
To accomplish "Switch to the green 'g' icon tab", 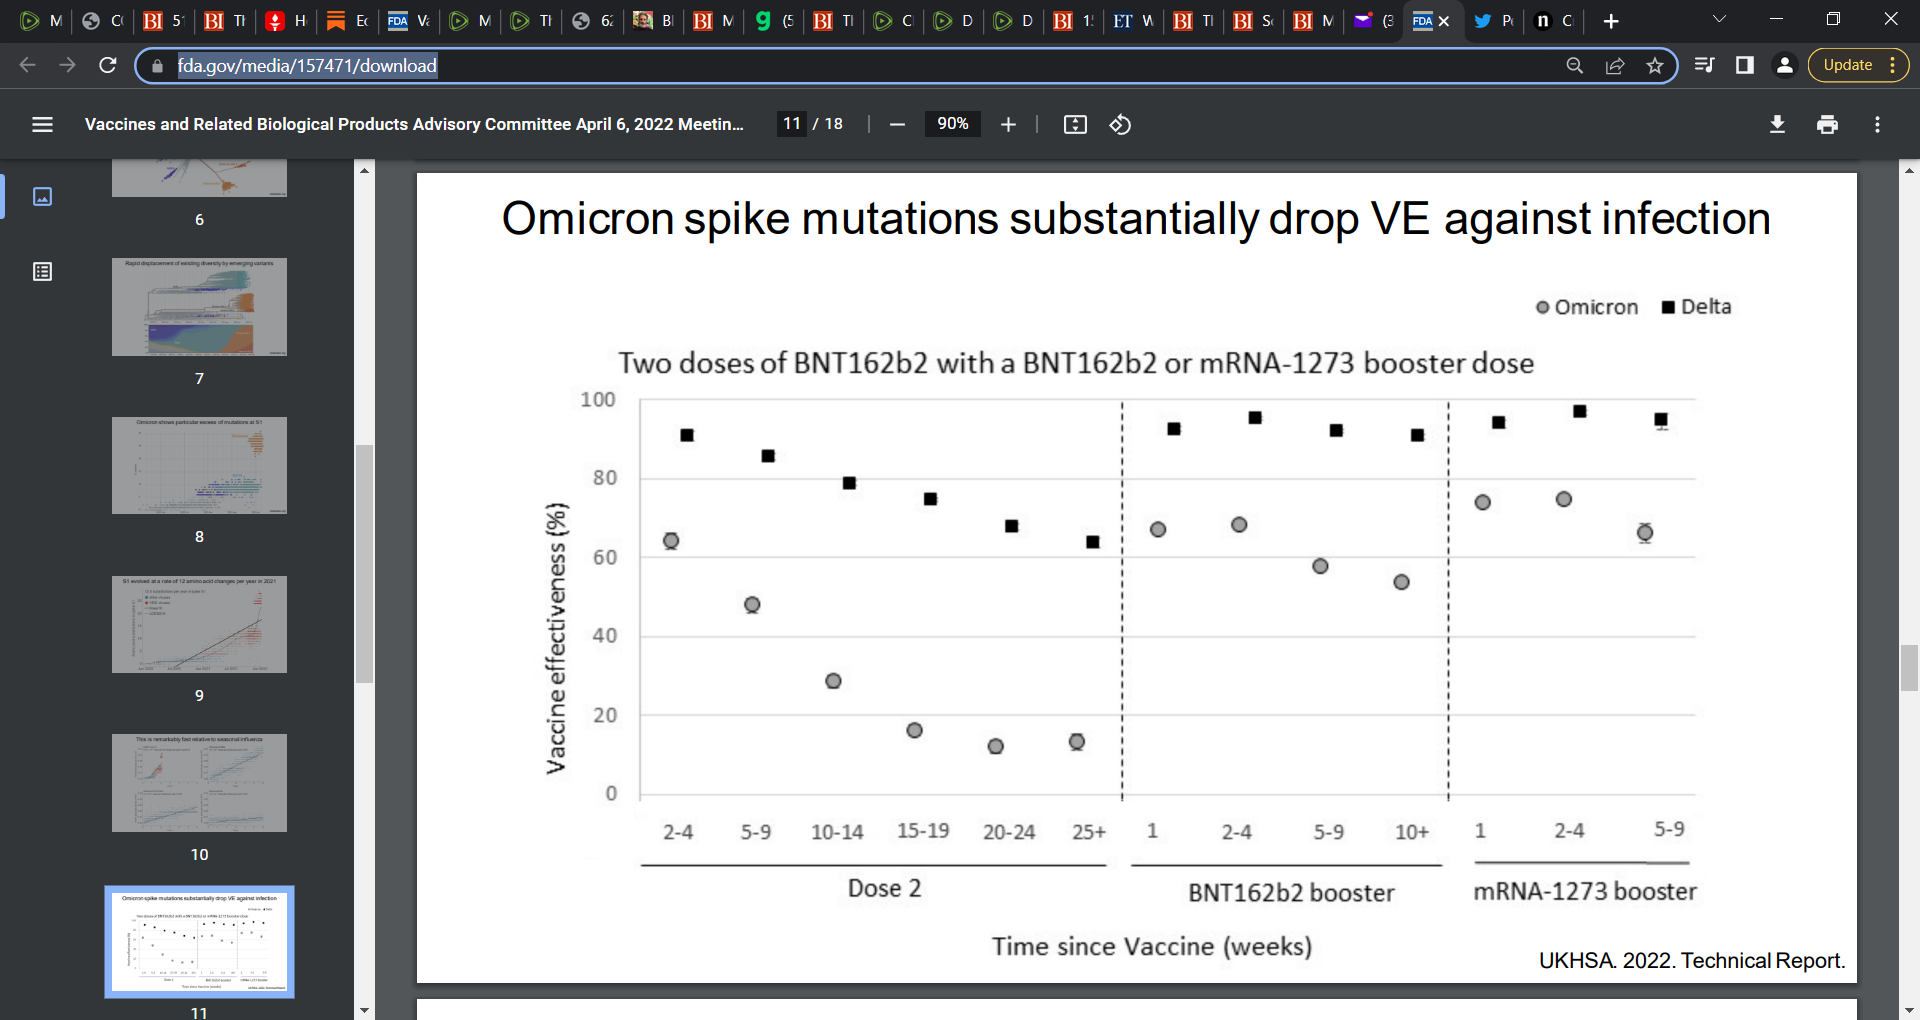I will 774,21.
